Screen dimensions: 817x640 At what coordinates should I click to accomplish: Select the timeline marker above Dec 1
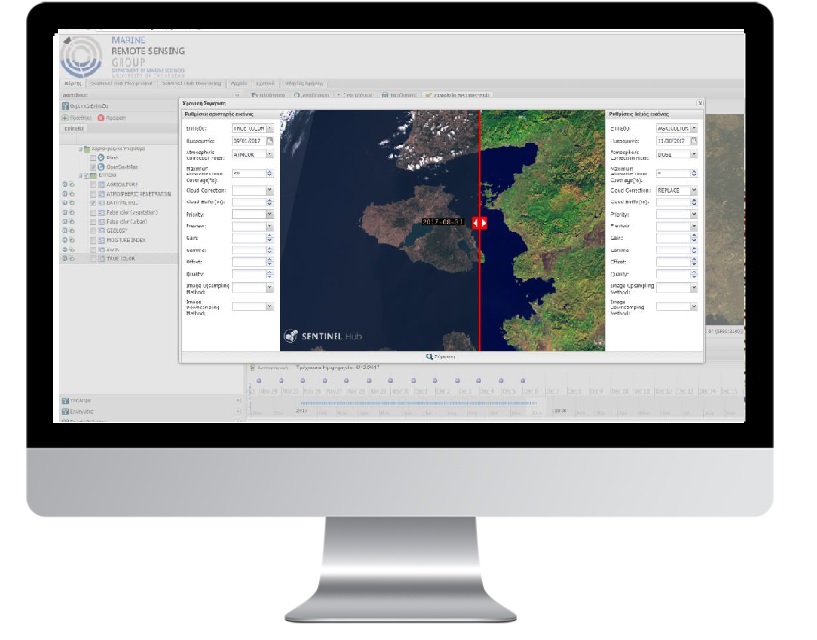[x=413, y=381]
